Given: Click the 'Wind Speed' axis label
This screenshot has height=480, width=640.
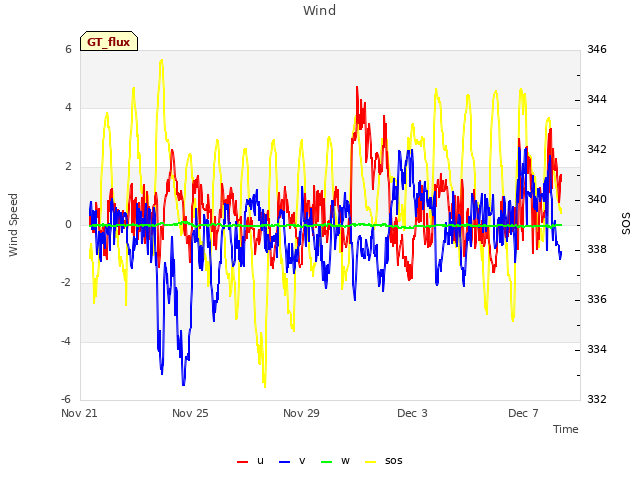Looking at the screenshot, I should [13, 225].
